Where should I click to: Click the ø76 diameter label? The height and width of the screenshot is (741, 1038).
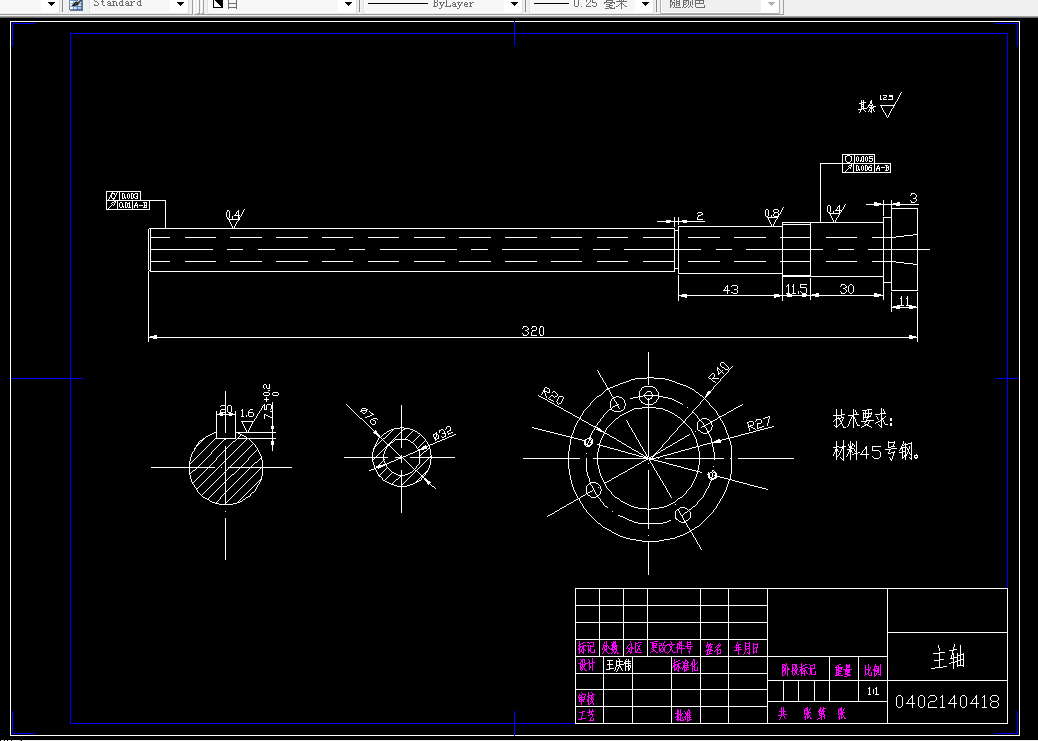click(369, 417)
